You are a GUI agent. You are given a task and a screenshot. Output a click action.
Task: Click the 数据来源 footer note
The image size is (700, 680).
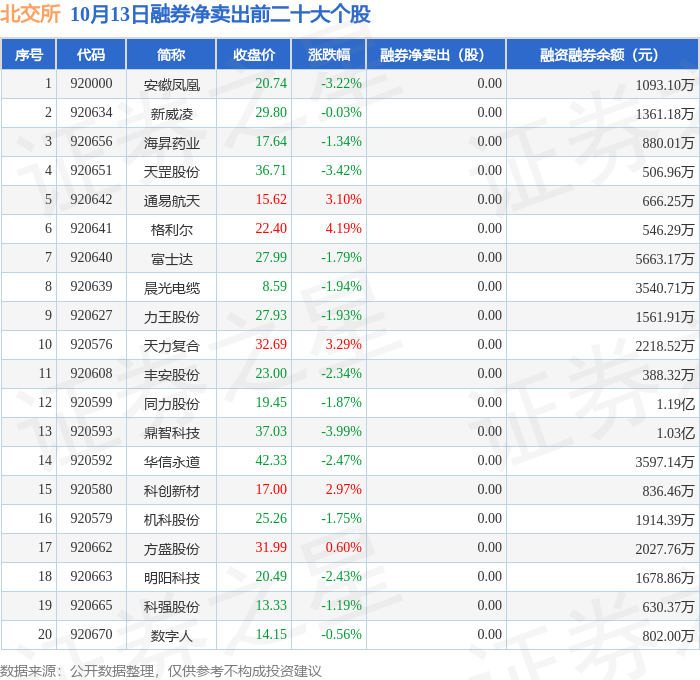coord(161,671)
